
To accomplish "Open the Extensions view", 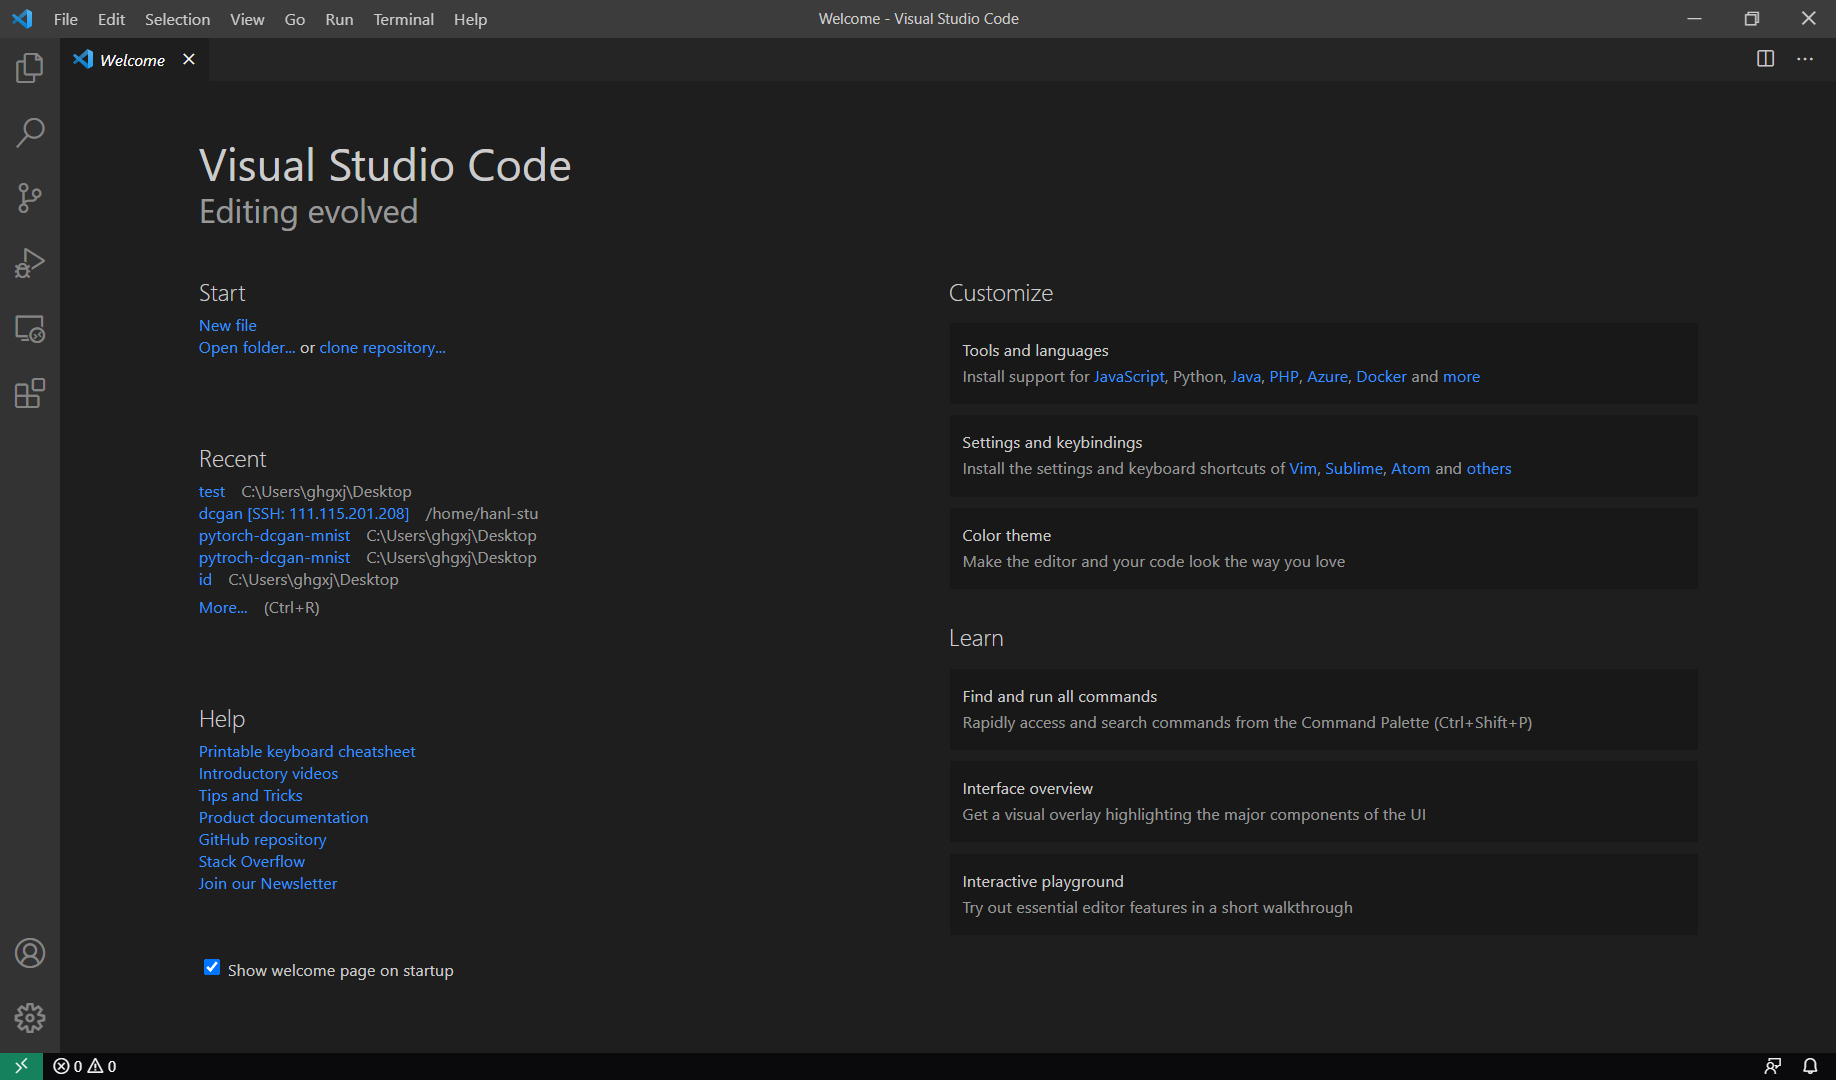I will (x=30, y=393).
